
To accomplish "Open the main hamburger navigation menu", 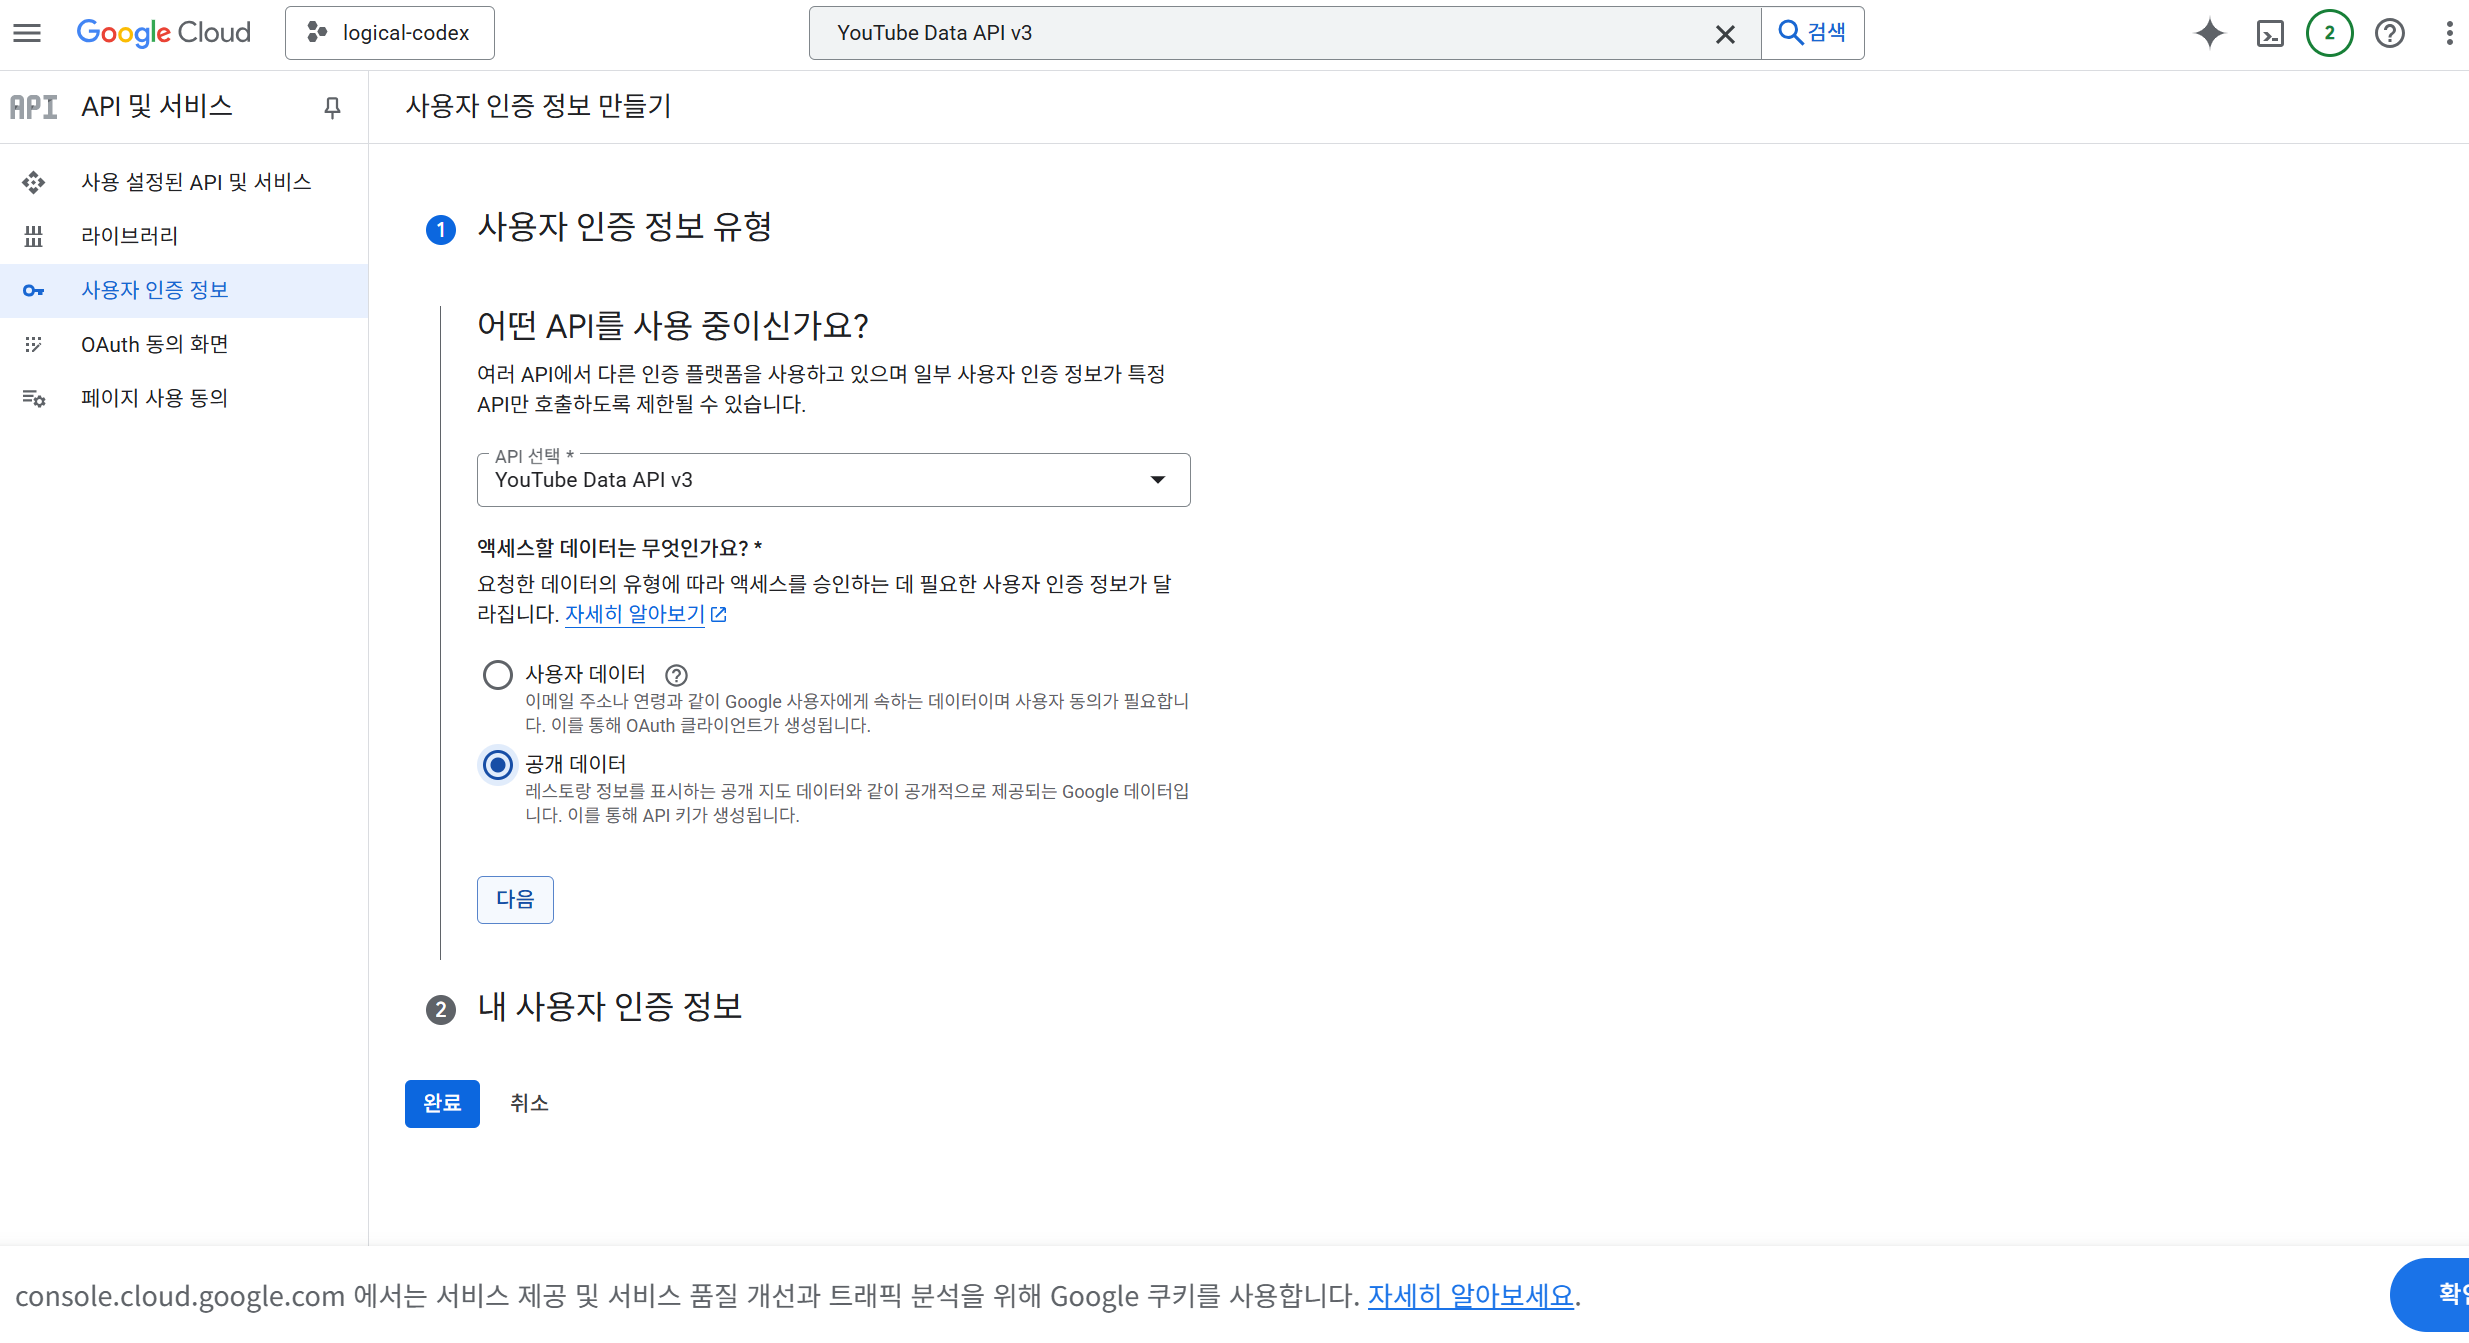I will (x=27, y=33).
